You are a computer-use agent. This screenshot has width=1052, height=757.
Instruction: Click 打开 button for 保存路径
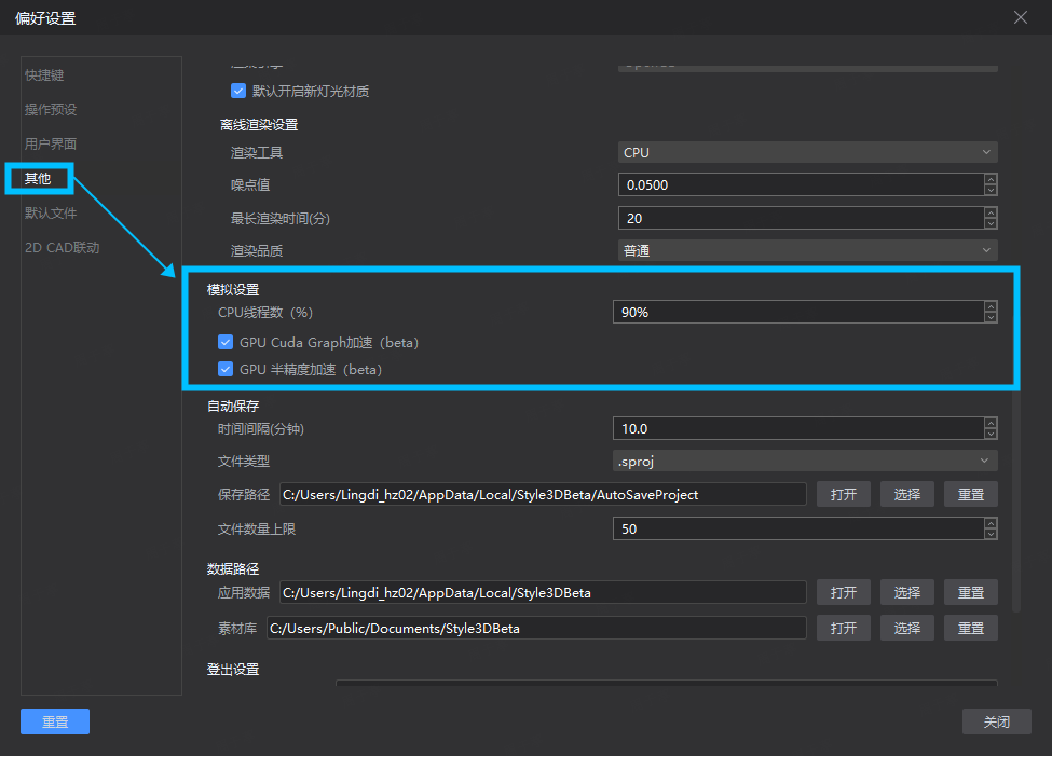[x=843, y=494]
